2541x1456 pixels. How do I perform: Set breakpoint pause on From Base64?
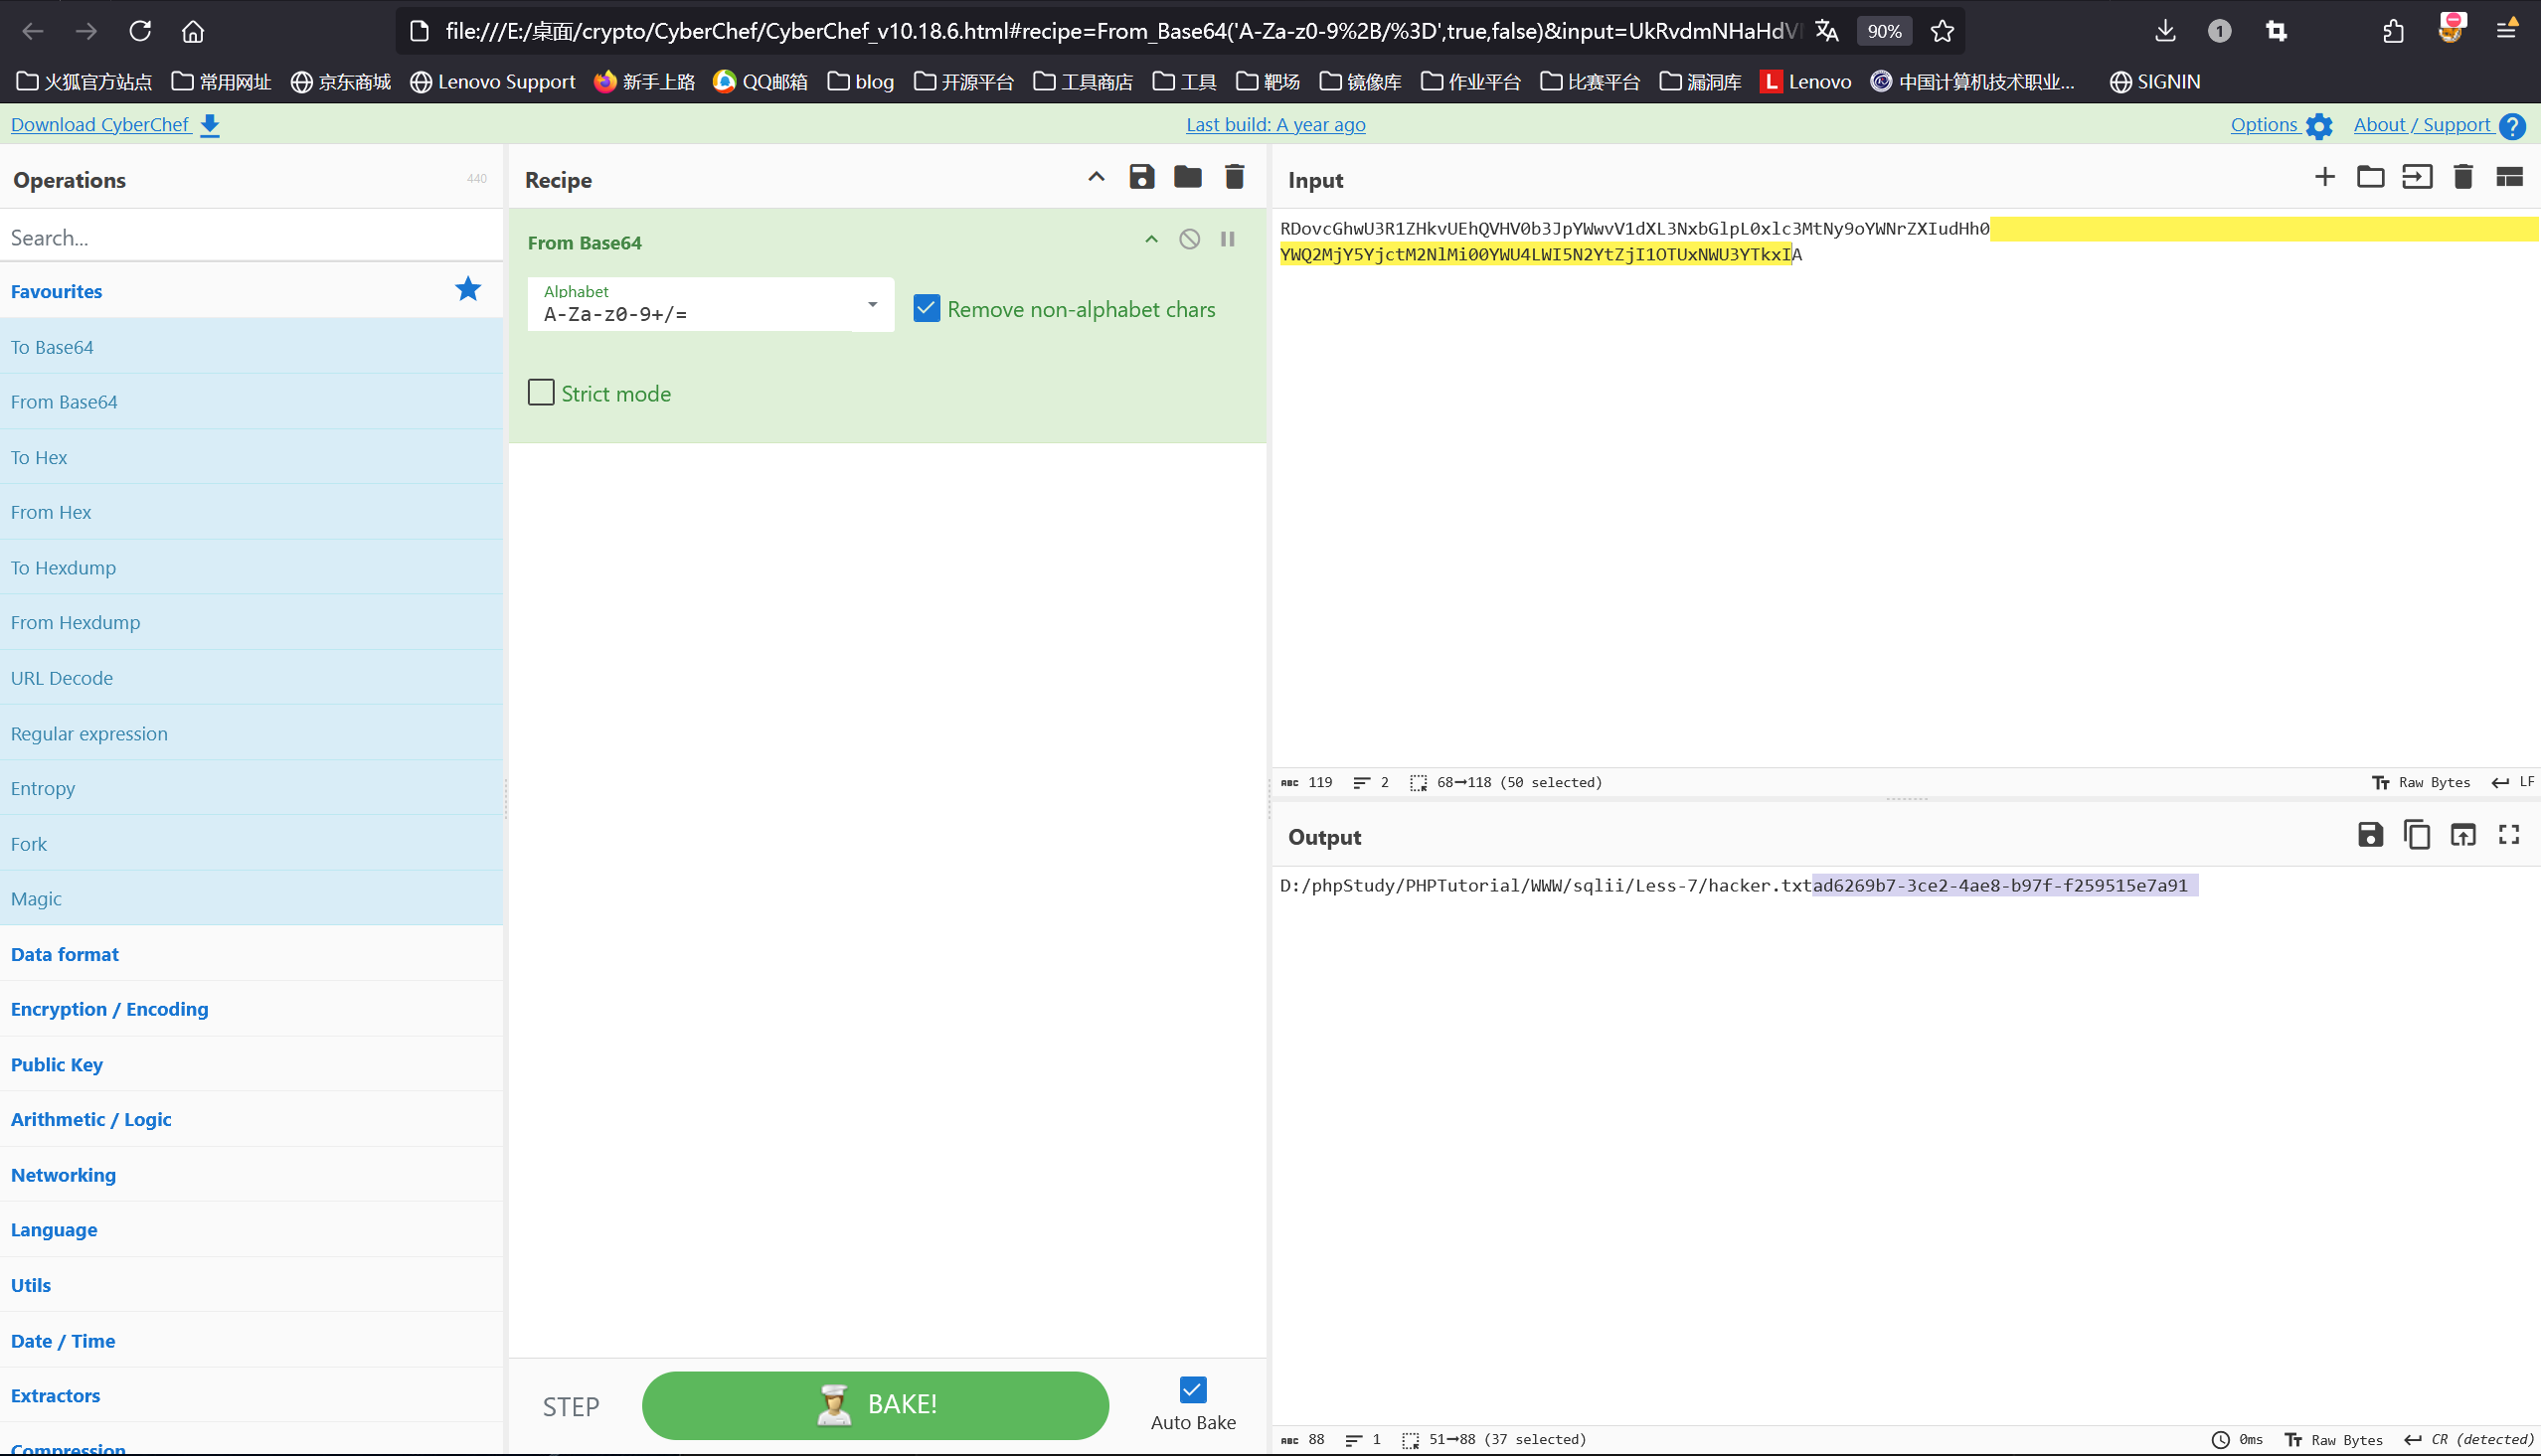tap(1227, 239)
